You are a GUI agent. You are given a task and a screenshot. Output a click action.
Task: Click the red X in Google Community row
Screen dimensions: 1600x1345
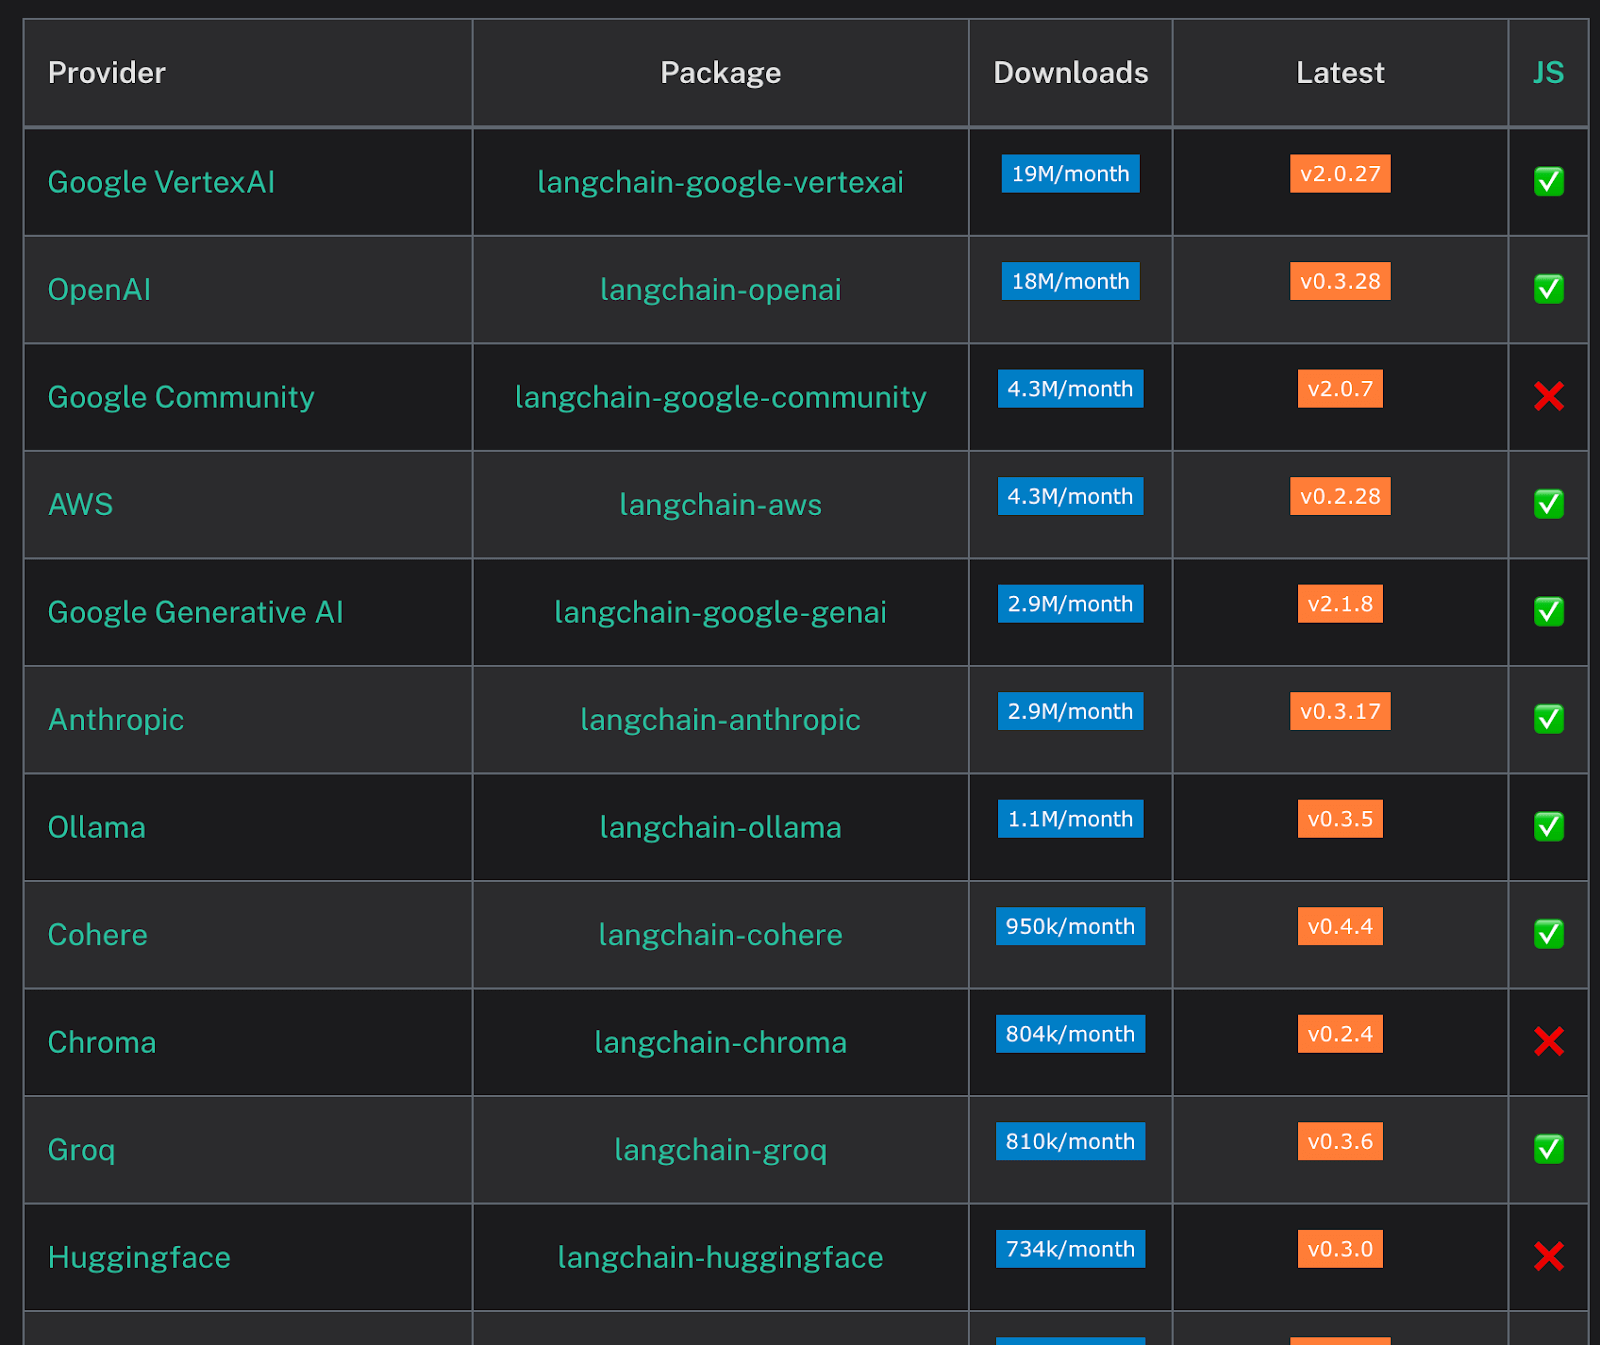pyautogui.click(x=1548, y=397)
